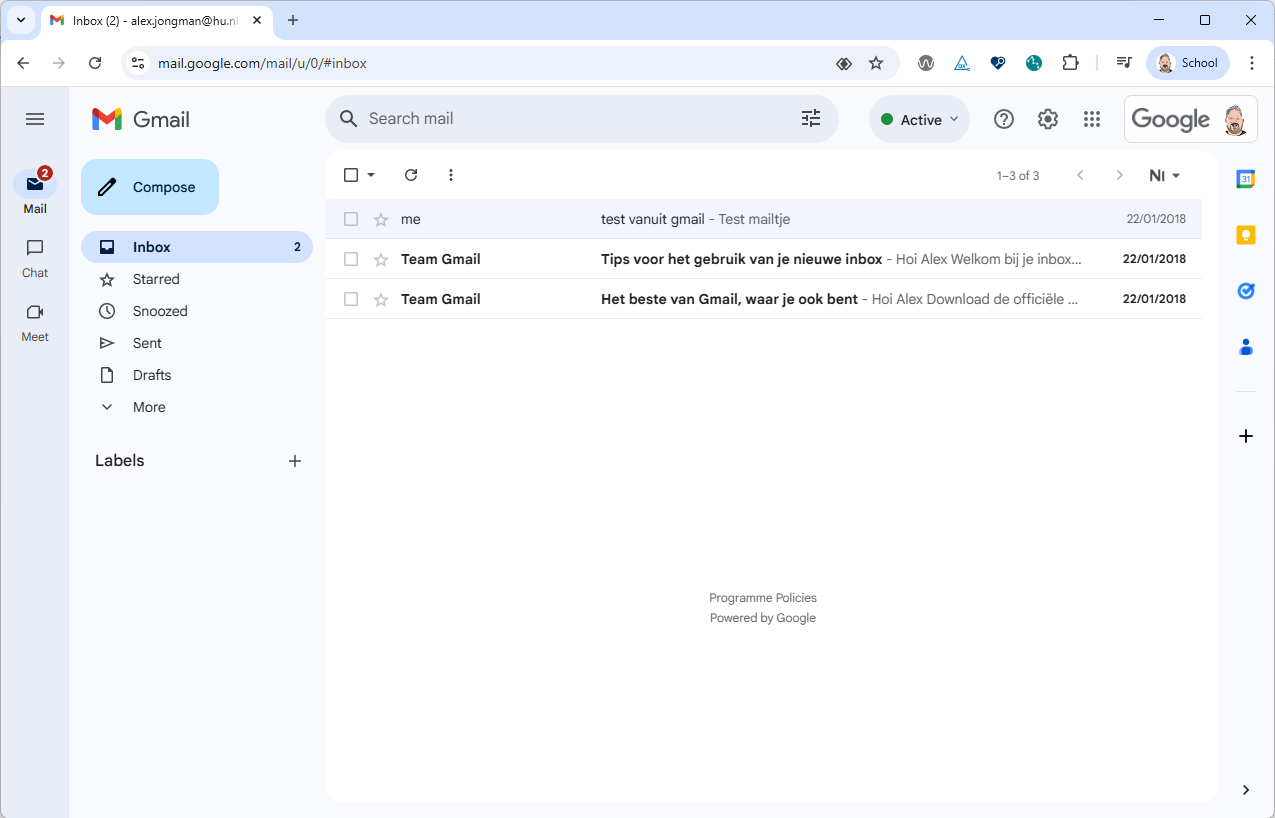Go to the Meet section
The height and width of the screenshot is (818, 1275).
coord(34,322)
